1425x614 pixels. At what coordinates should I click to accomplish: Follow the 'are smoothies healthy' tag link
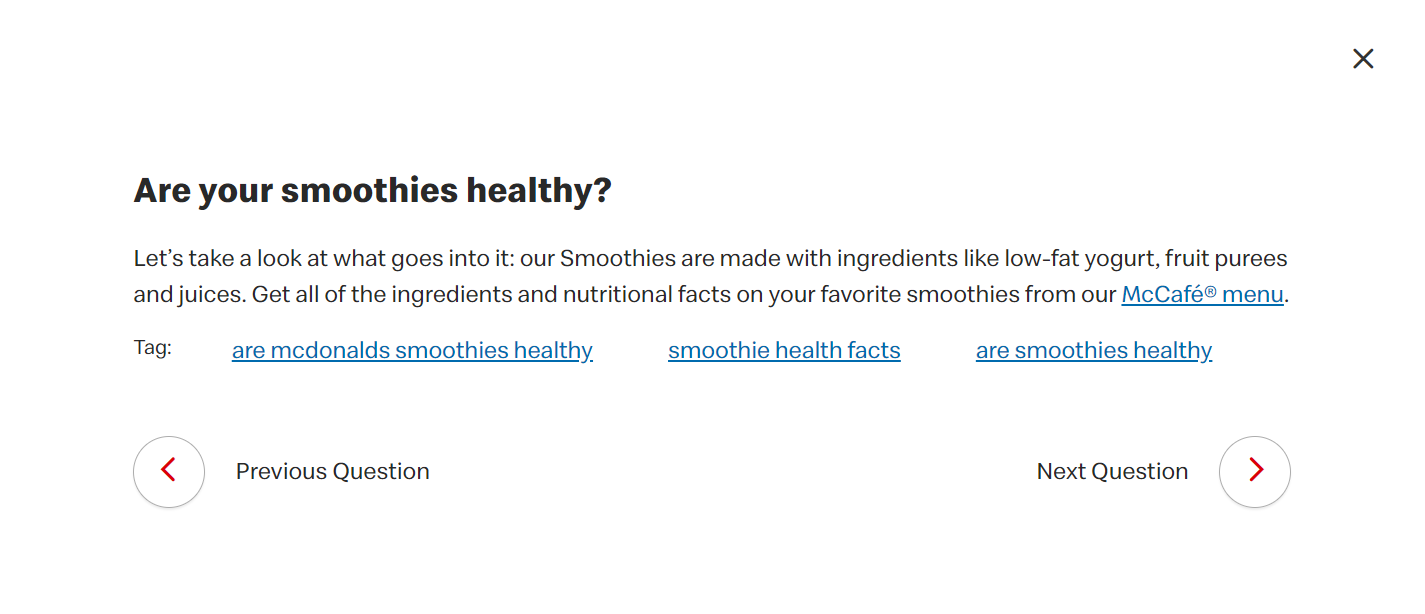pyautogui.click(x=1094, y=350)
